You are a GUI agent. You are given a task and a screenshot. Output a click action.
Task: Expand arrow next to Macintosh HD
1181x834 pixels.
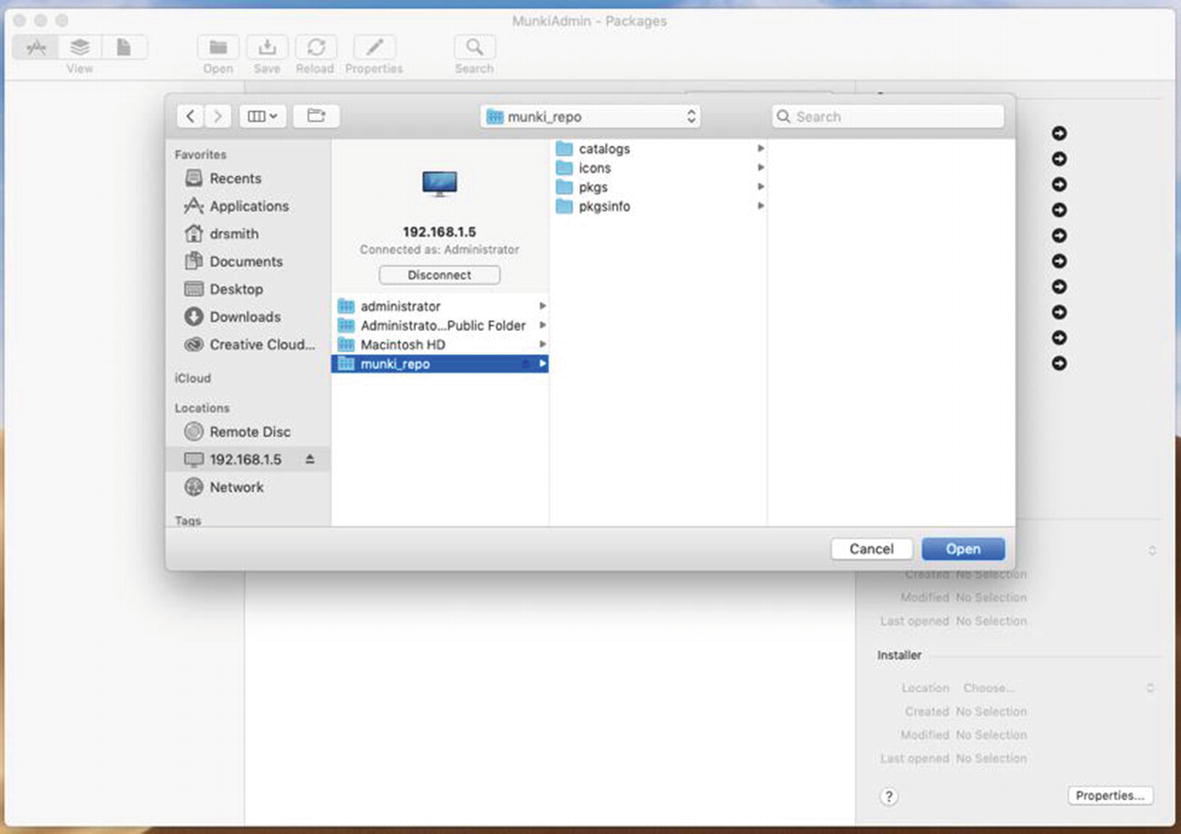pyautogui.click(x=542, y=344)
